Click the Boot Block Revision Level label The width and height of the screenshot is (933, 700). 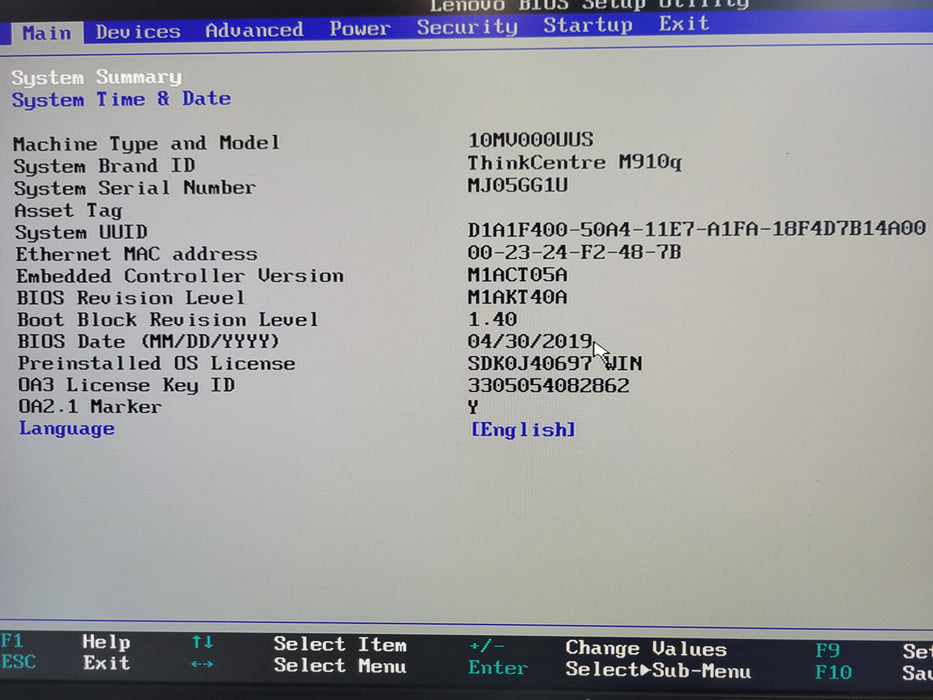tap(167, 320)
